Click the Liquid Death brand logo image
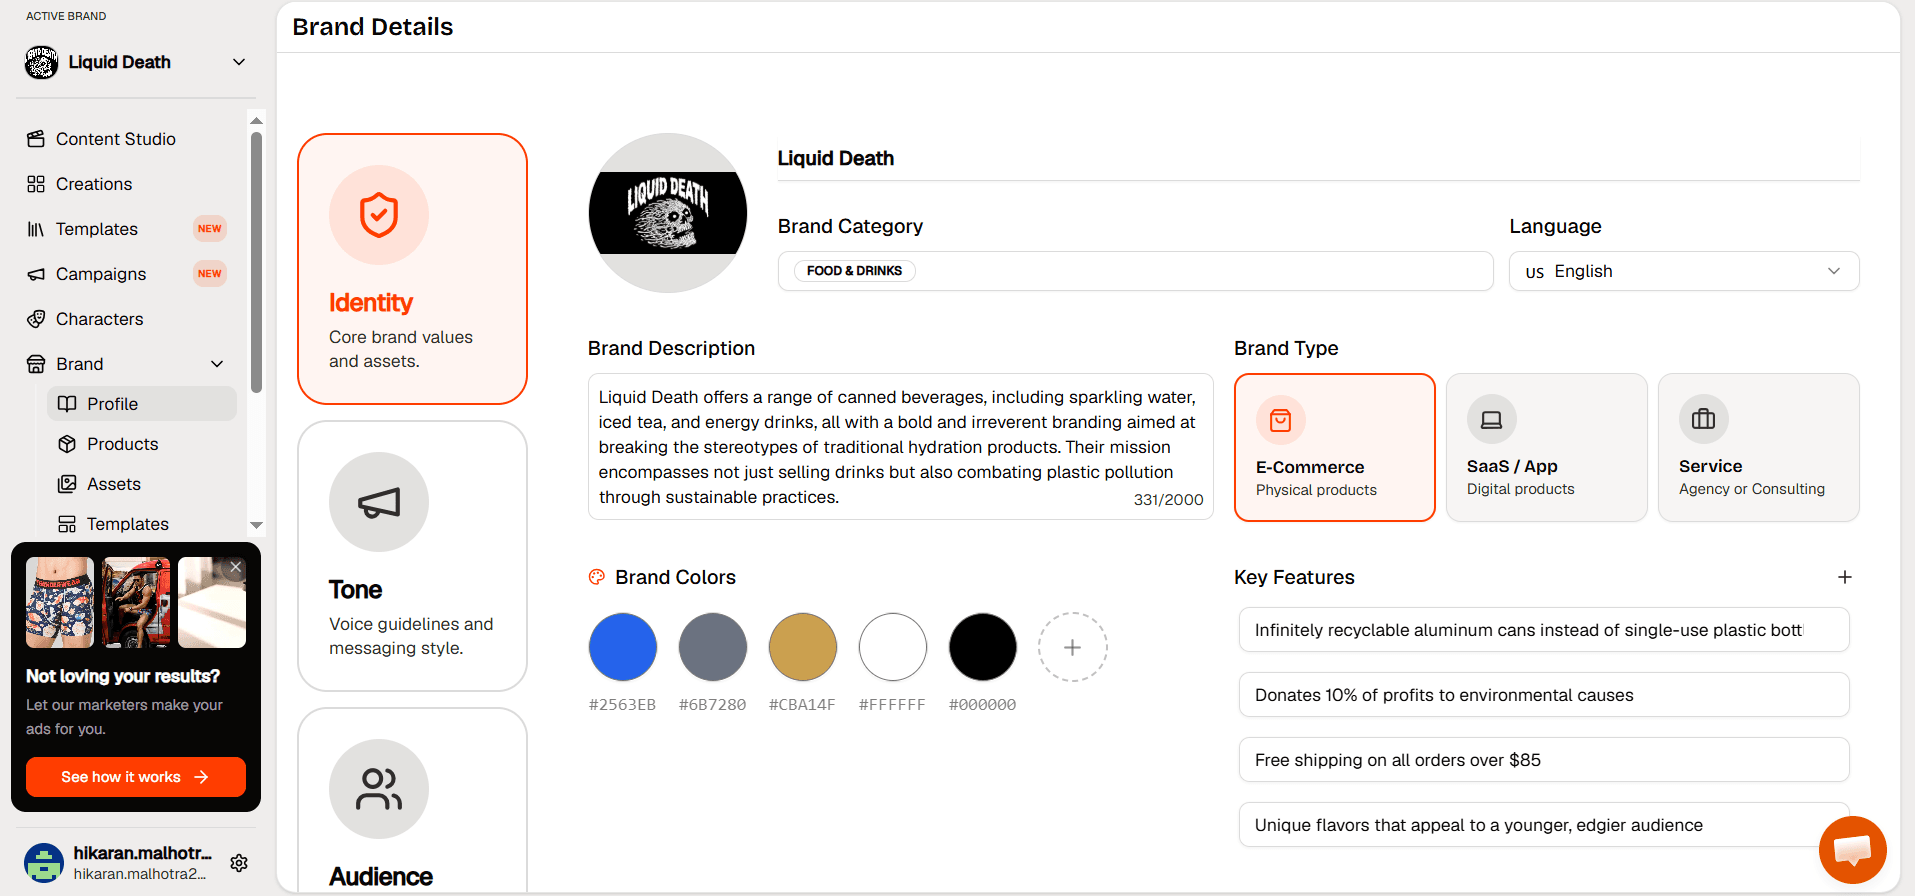Image resolution: width=1915 pixels, height=896 pixels. pos(668,213)
